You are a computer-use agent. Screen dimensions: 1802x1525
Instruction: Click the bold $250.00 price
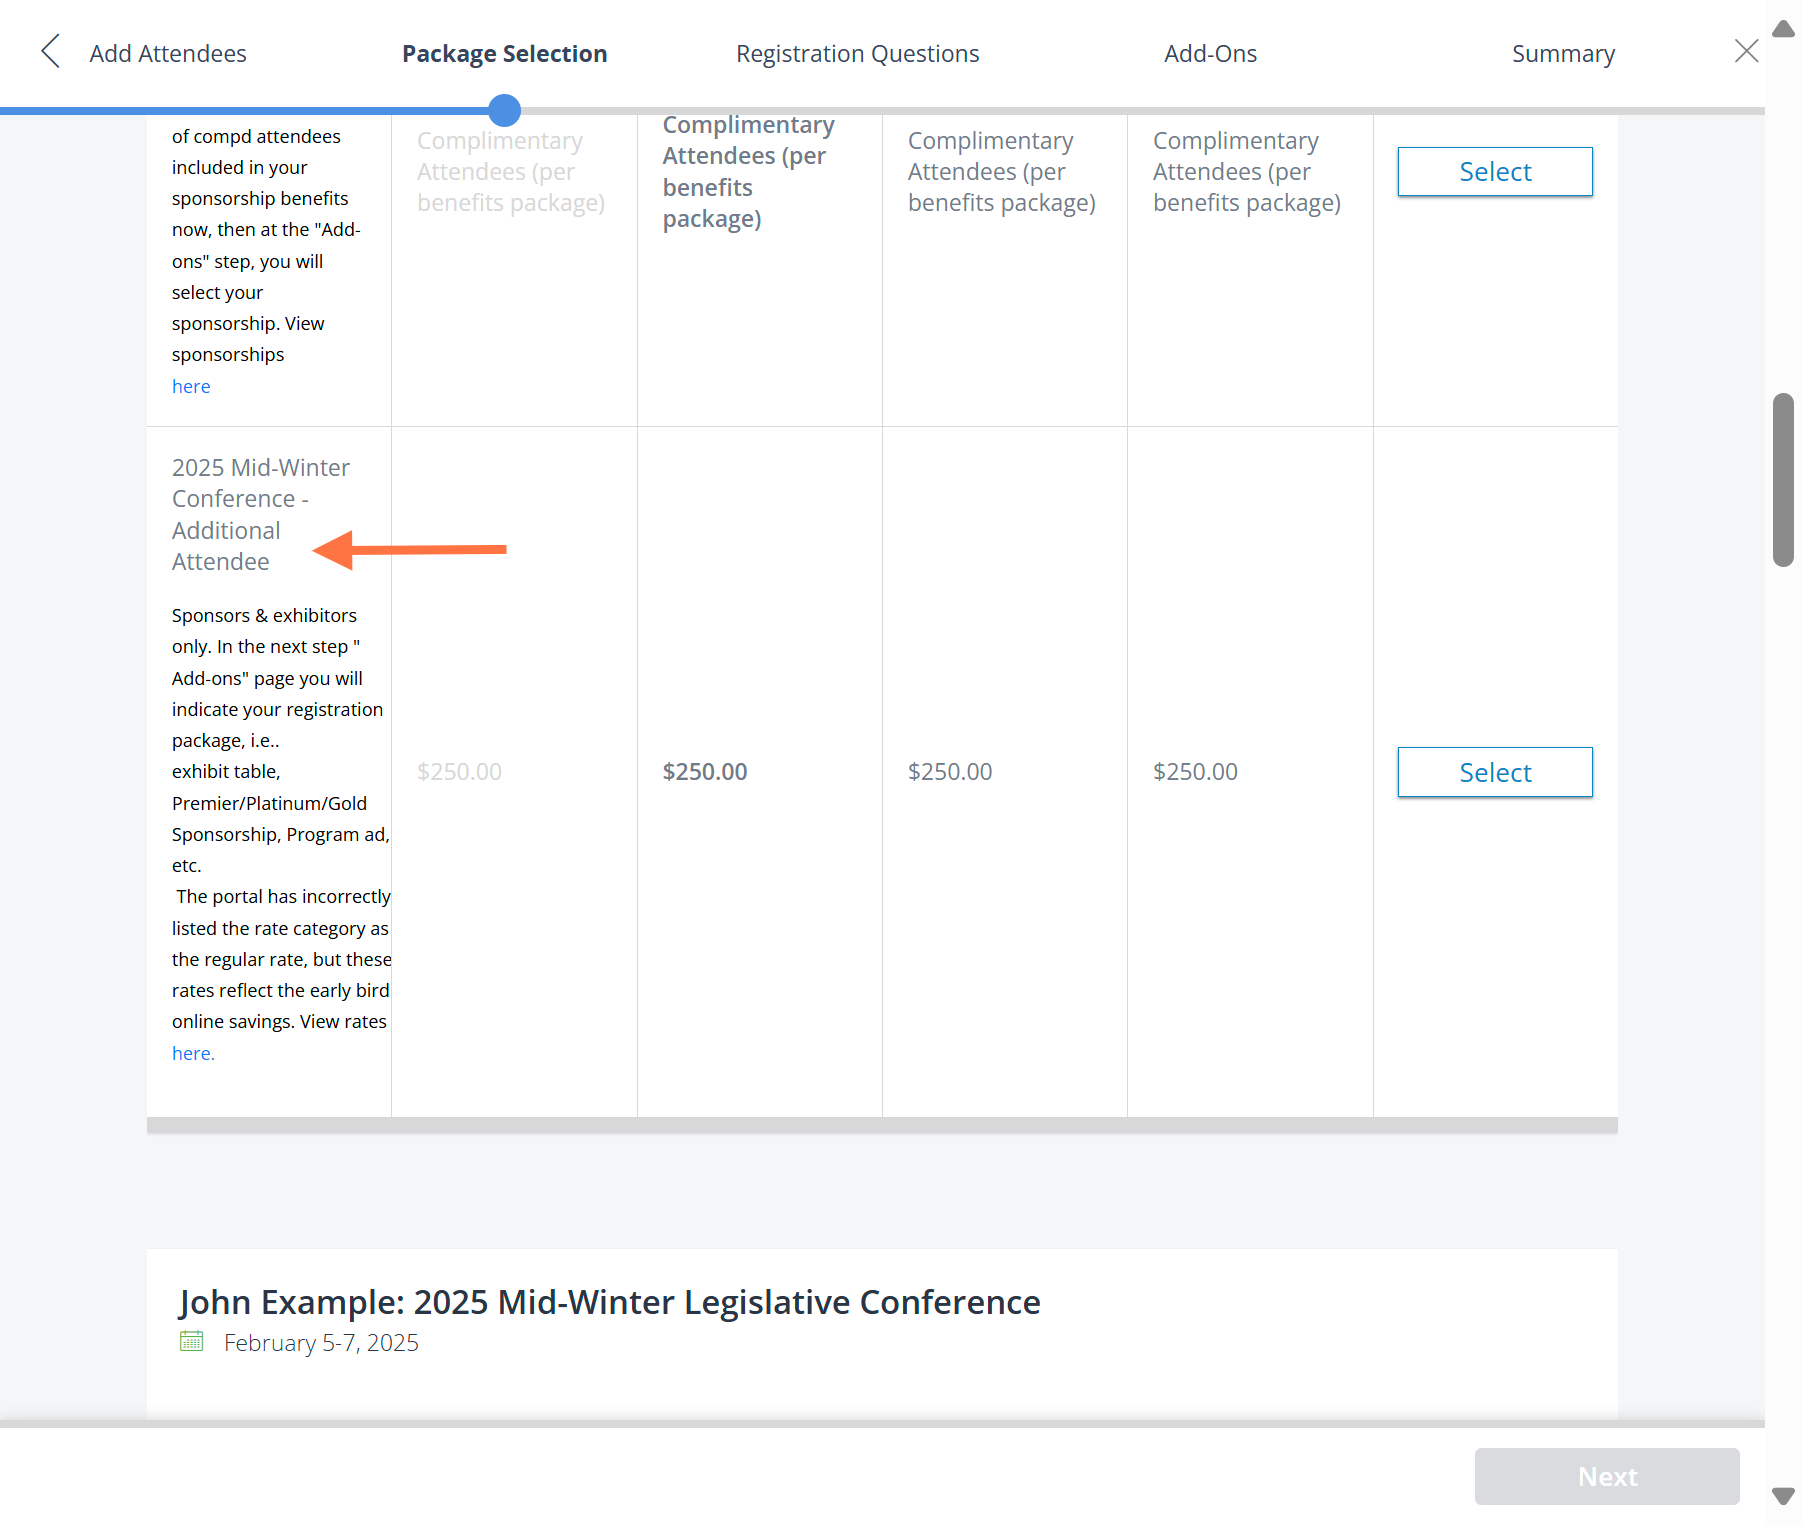[x=705, y=772]
